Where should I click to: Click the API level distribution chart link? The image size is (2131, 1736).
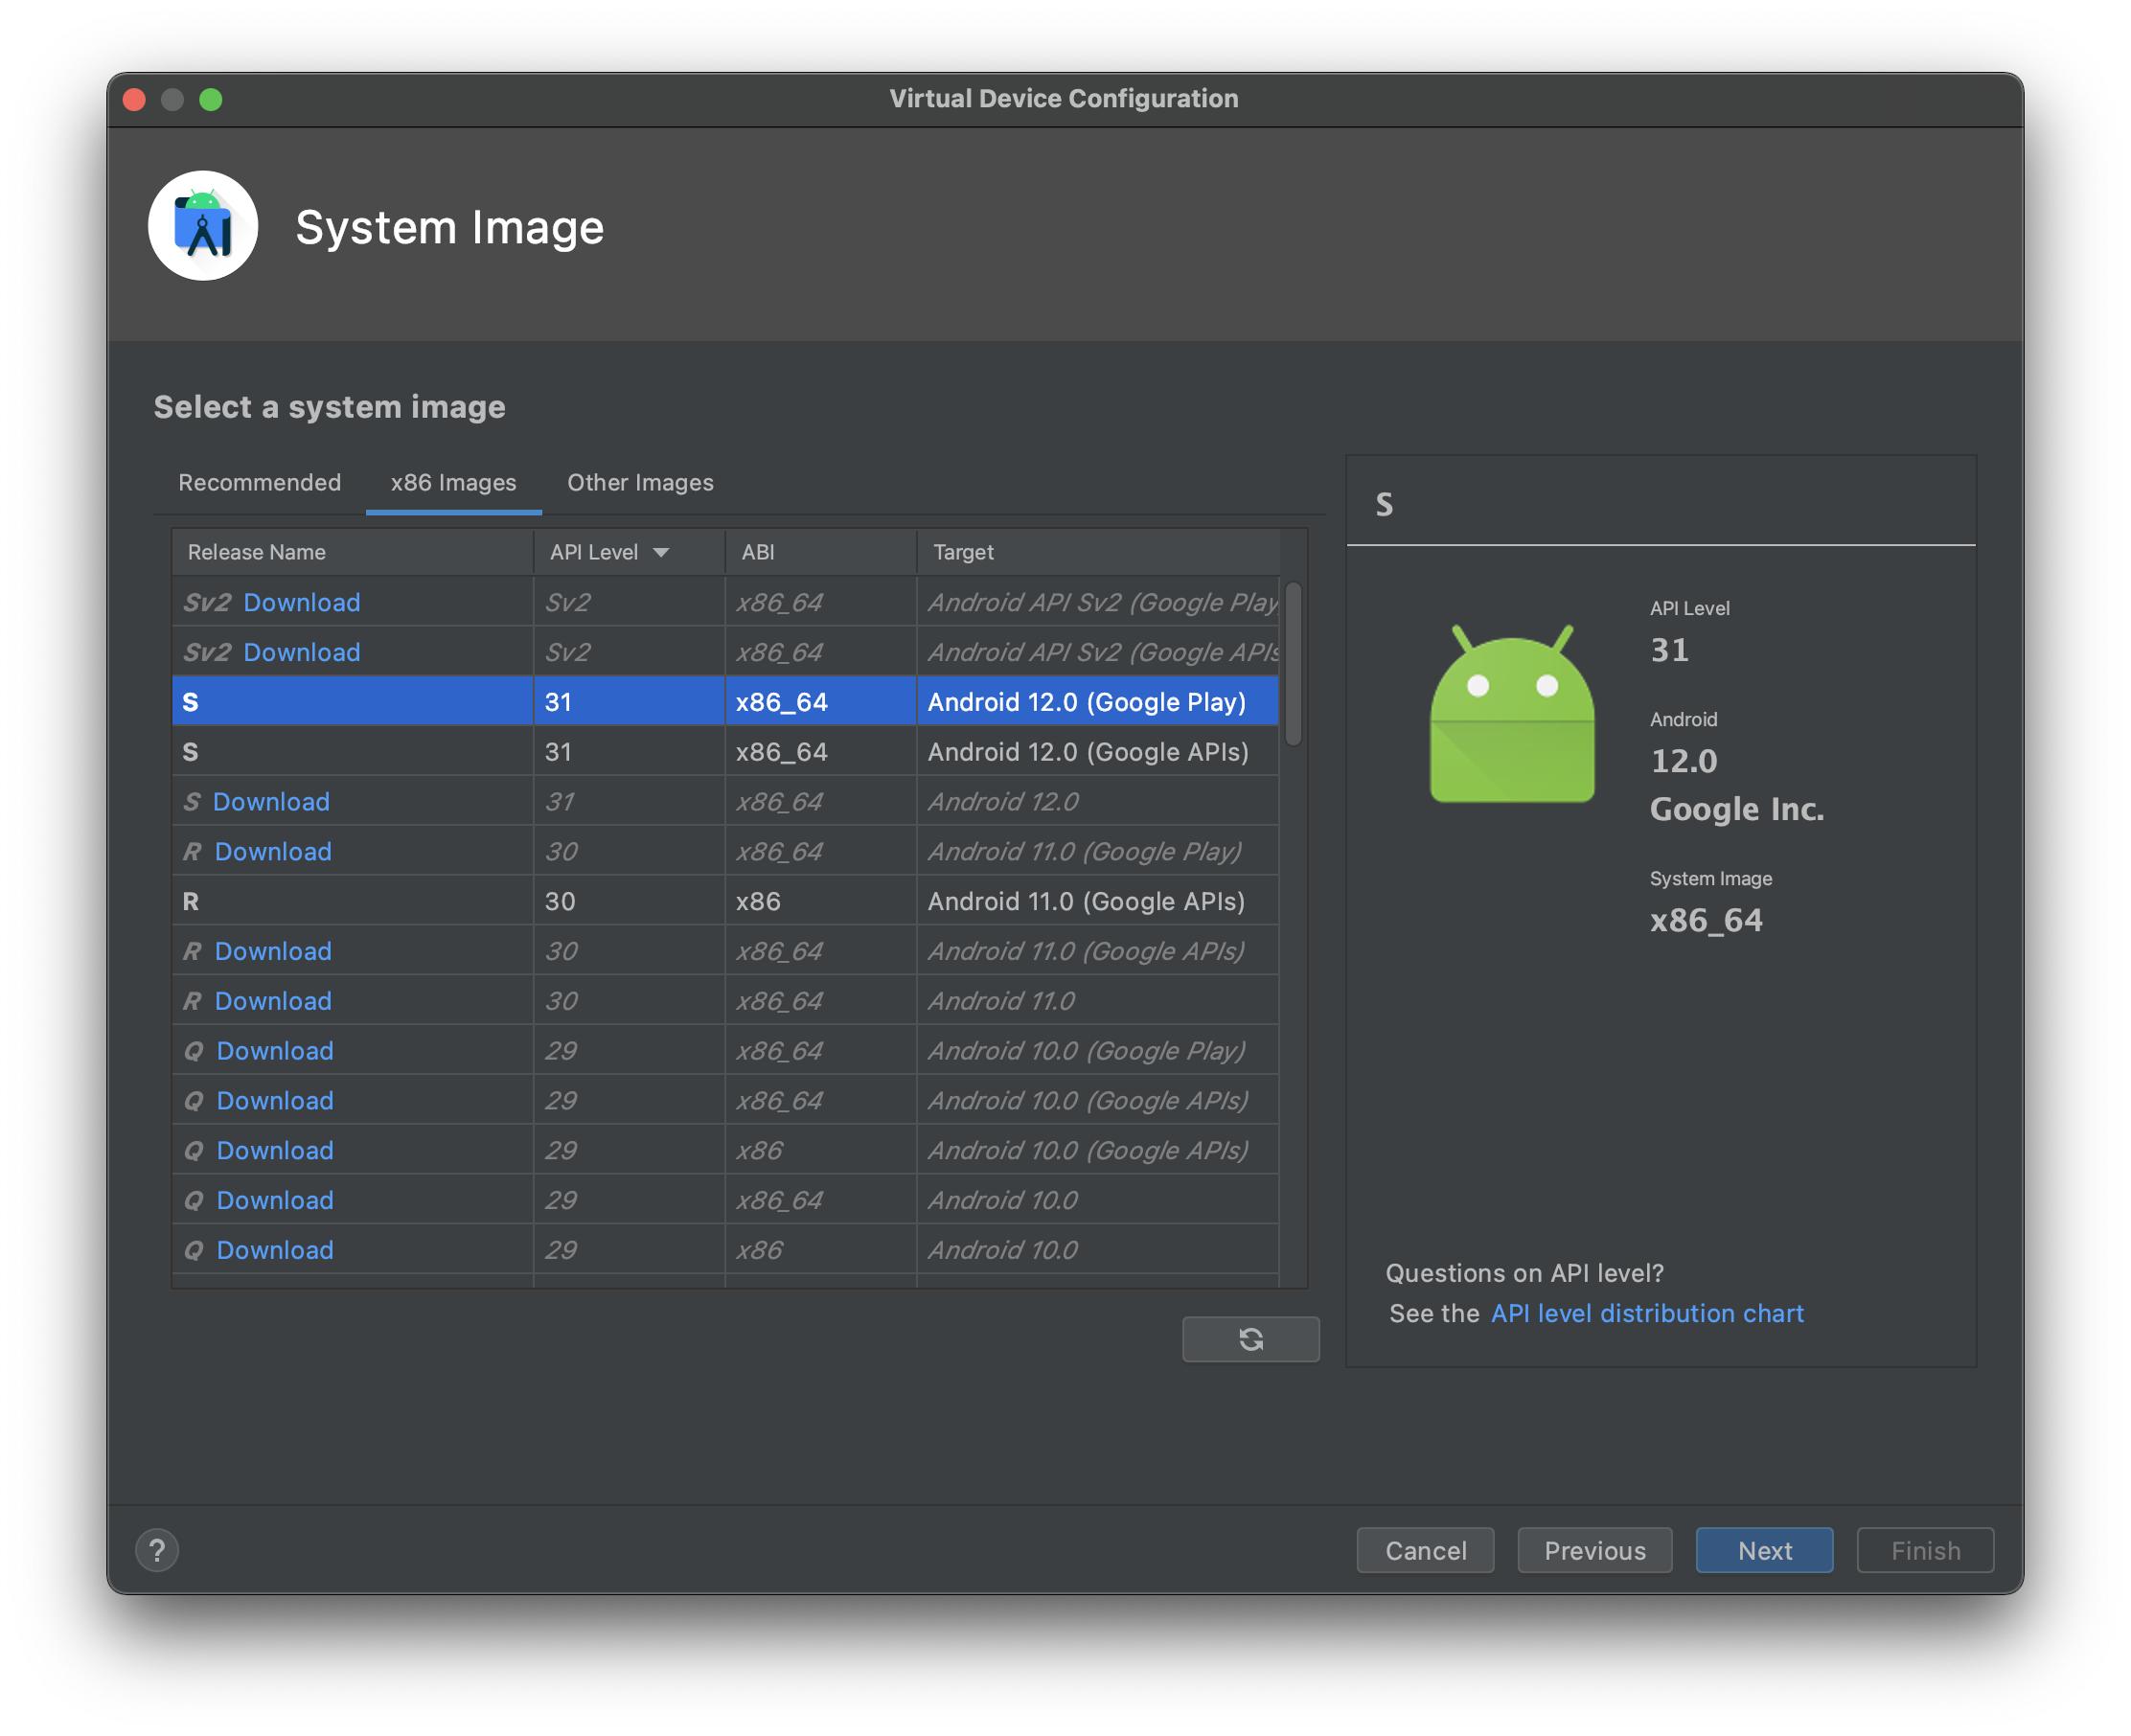point(1644,1312)
